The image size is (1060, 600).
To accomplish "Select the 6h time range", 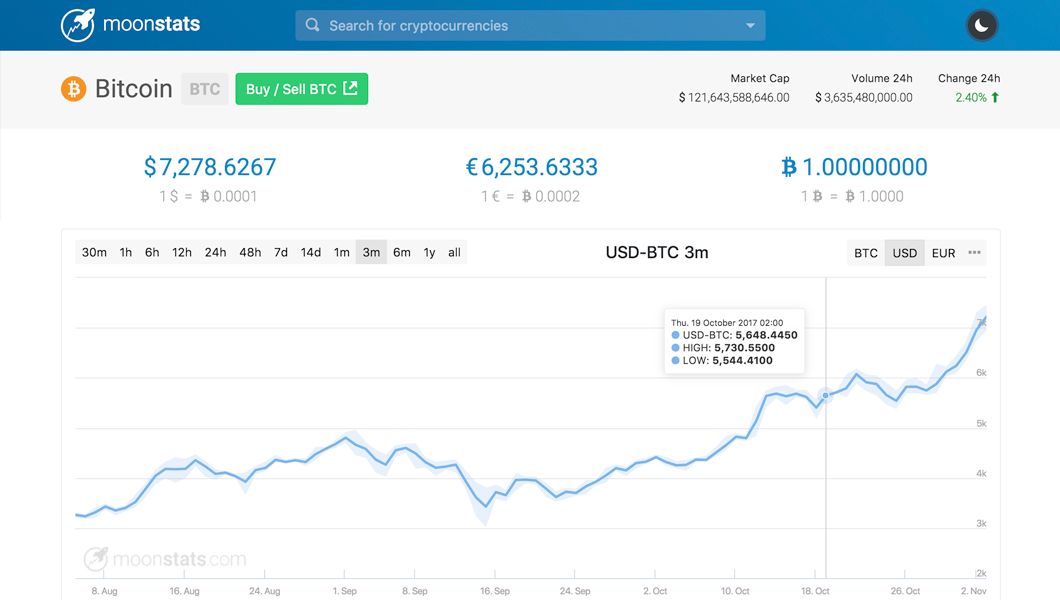I will coord(152,252).
